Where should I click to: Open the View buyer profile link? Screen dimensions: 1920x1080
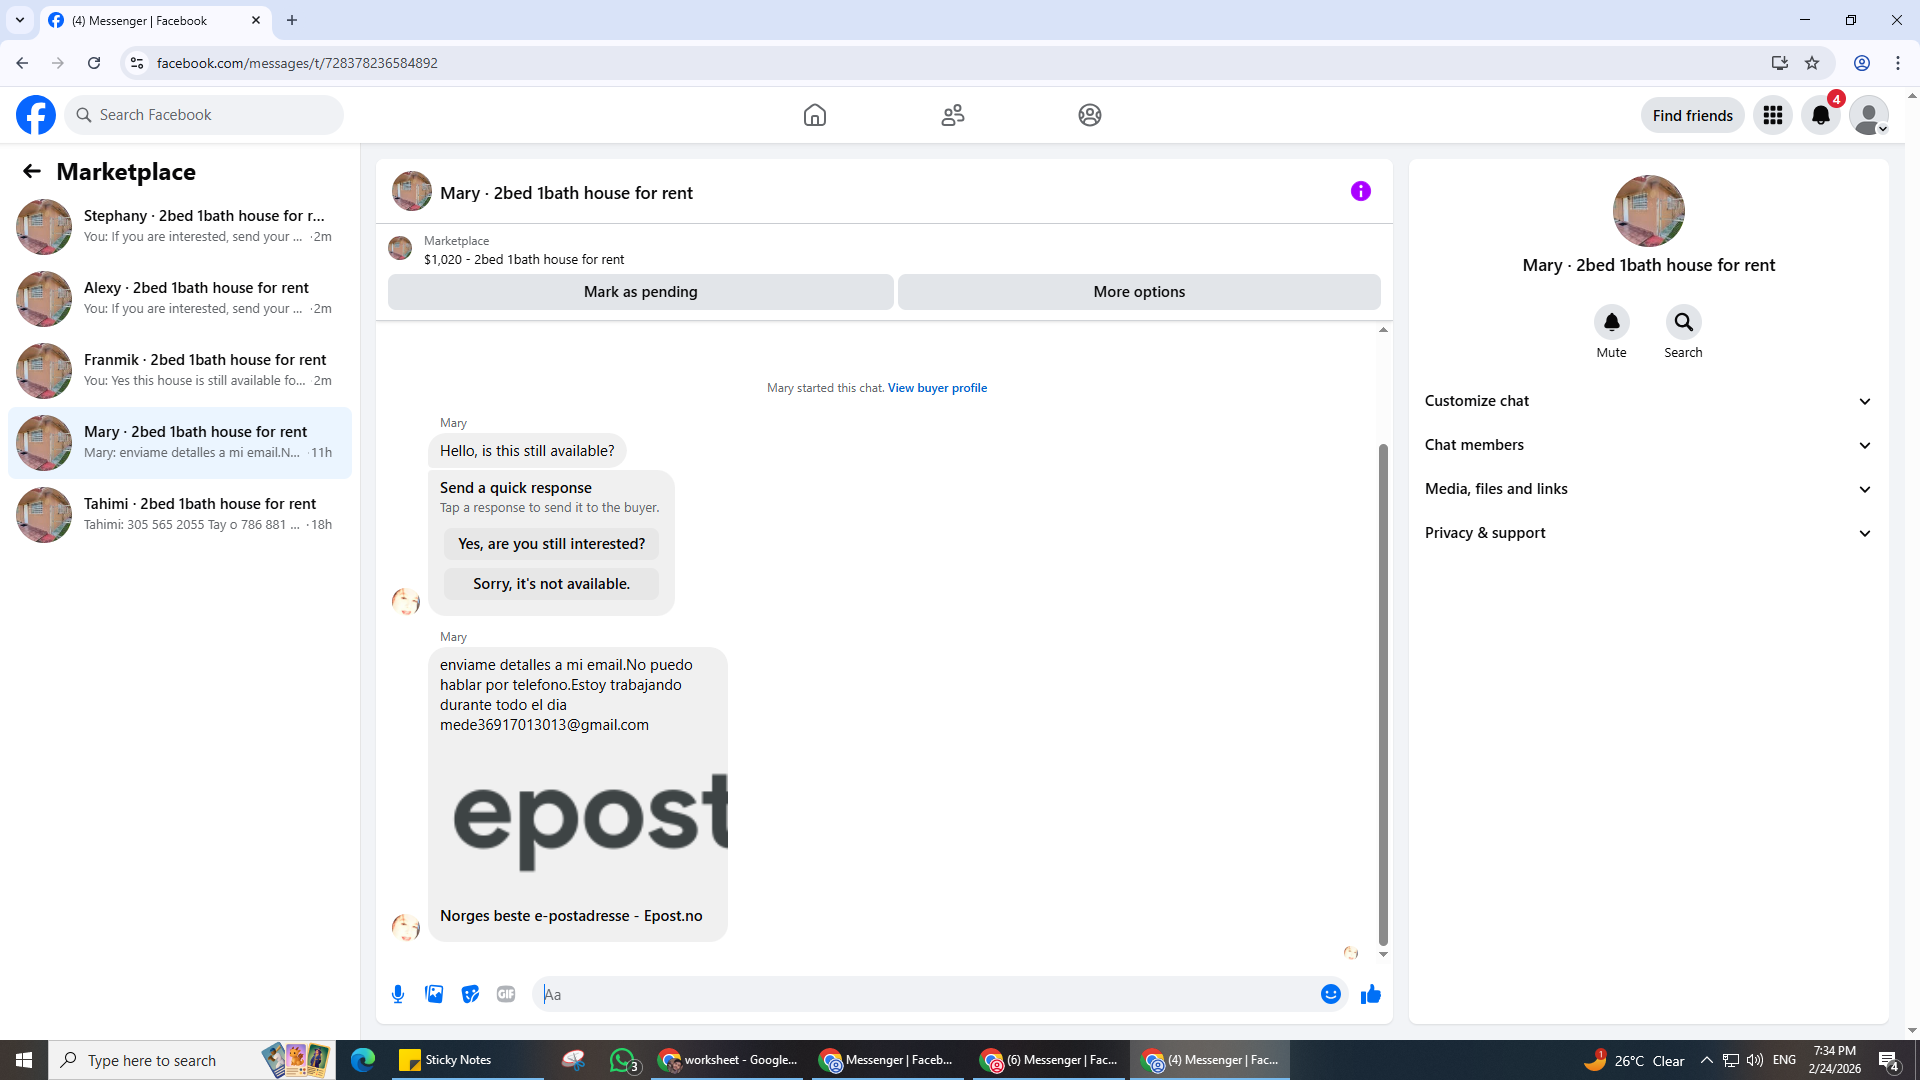coord(937,388)
